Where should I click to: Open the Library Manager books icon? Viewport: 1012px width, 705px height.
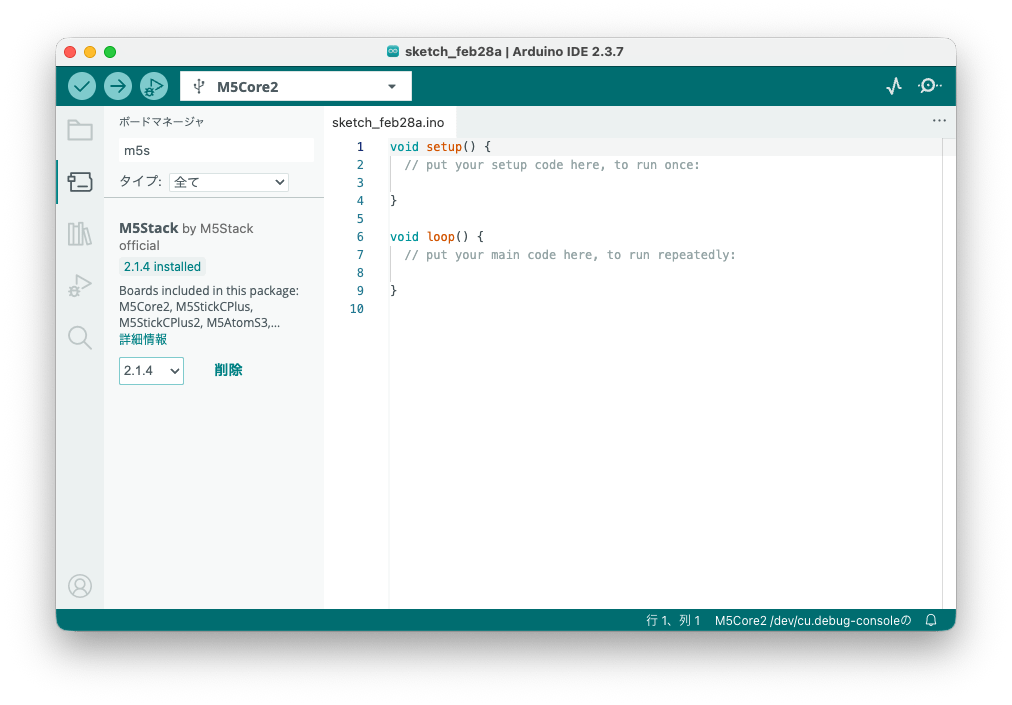pyautogui.click(x=80, y=234)
